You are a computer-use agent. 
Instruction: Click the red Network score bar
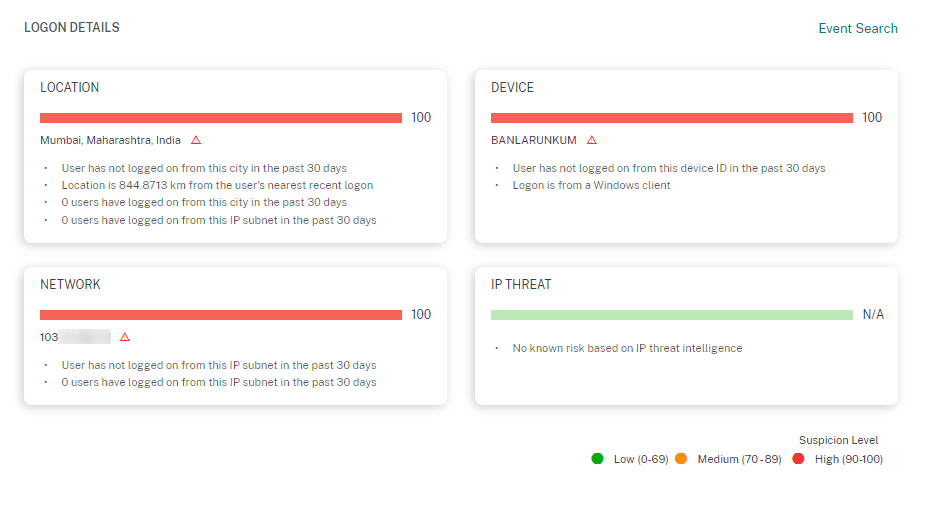[221, 315]
